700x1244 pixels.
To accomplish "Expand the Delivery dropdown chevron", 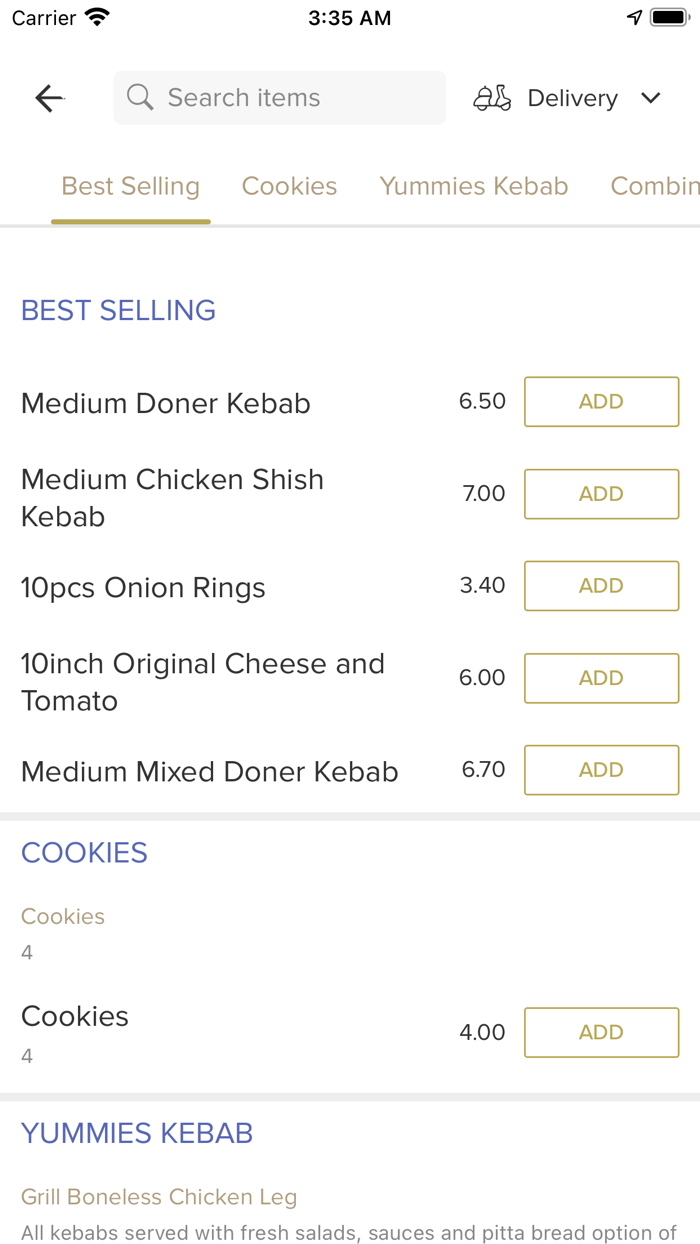I will pyautogui.click(x=651, y=98).
